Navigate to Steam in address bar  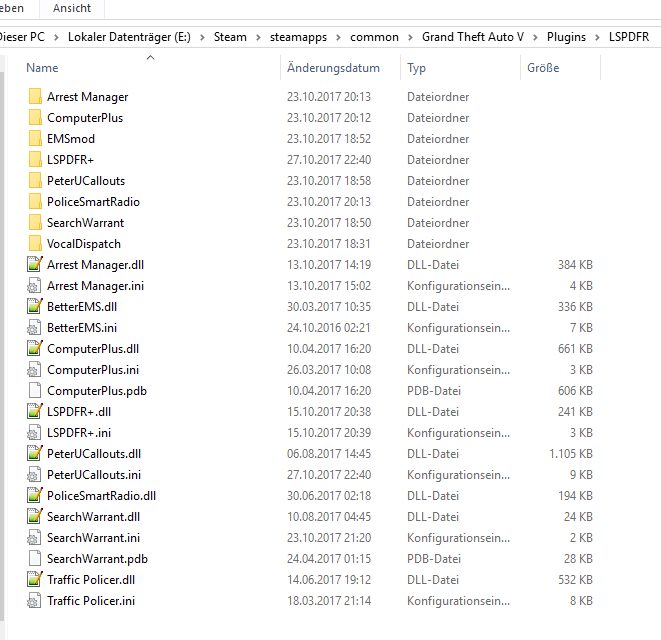230,37
